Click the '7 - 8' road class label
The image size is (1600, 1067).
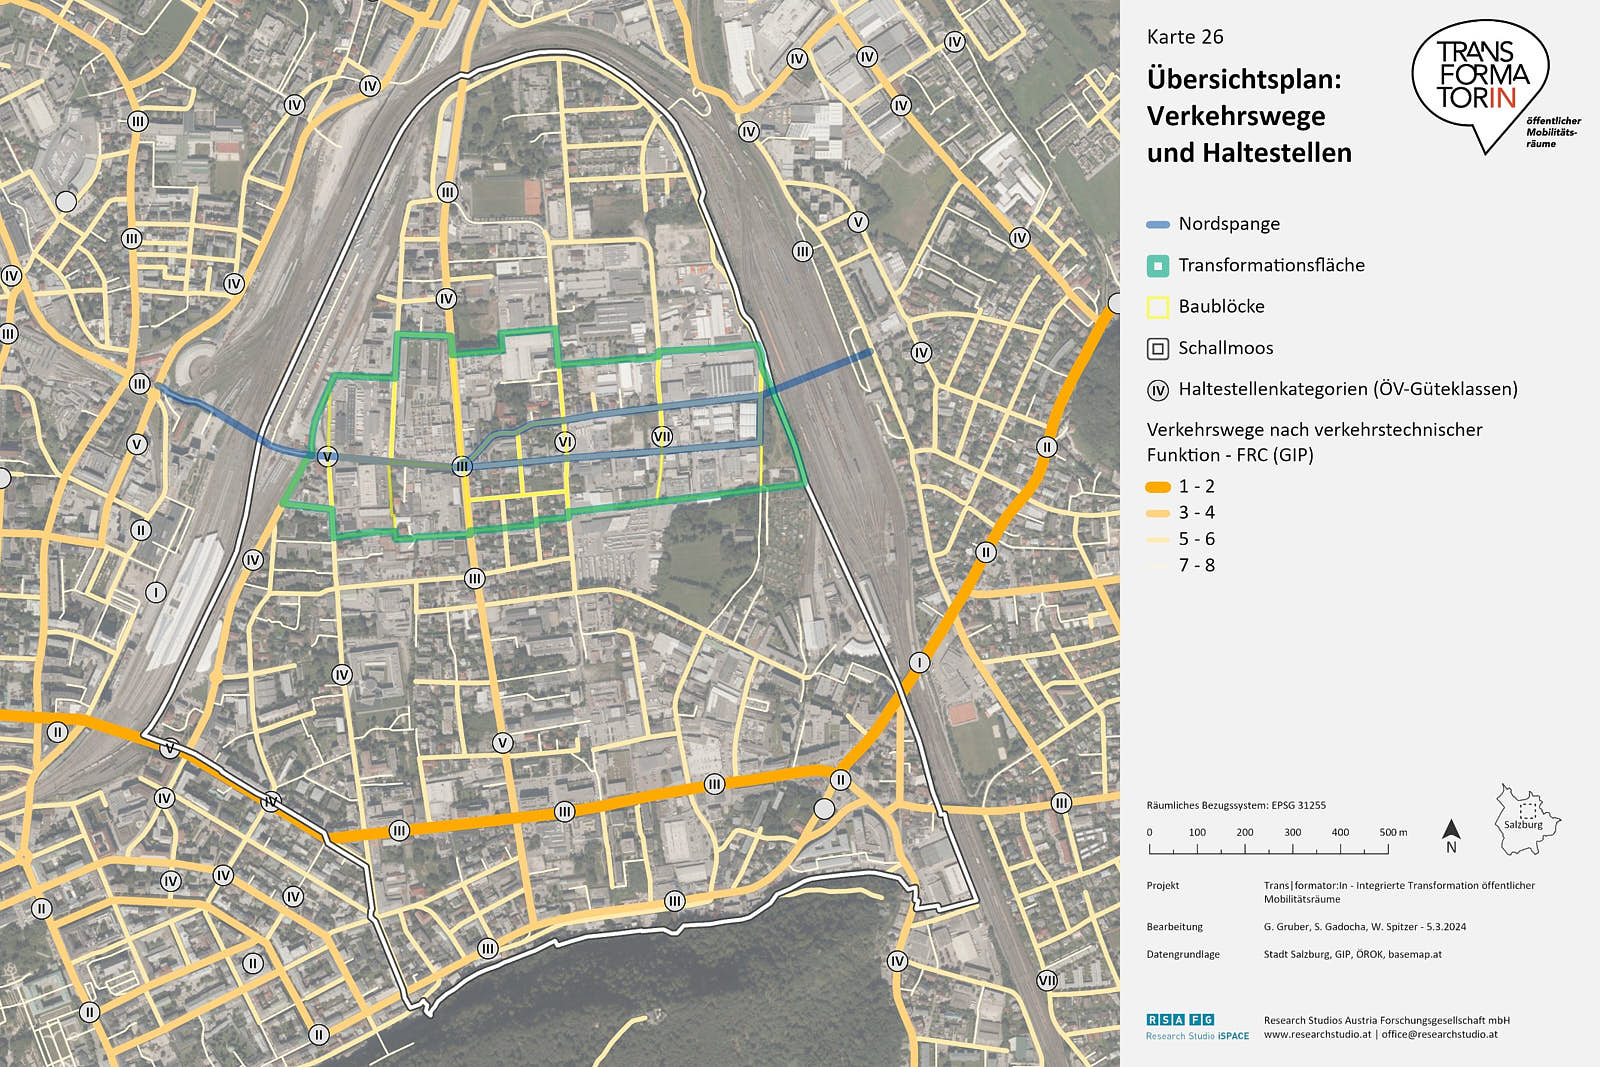[x=1197, y=566]
